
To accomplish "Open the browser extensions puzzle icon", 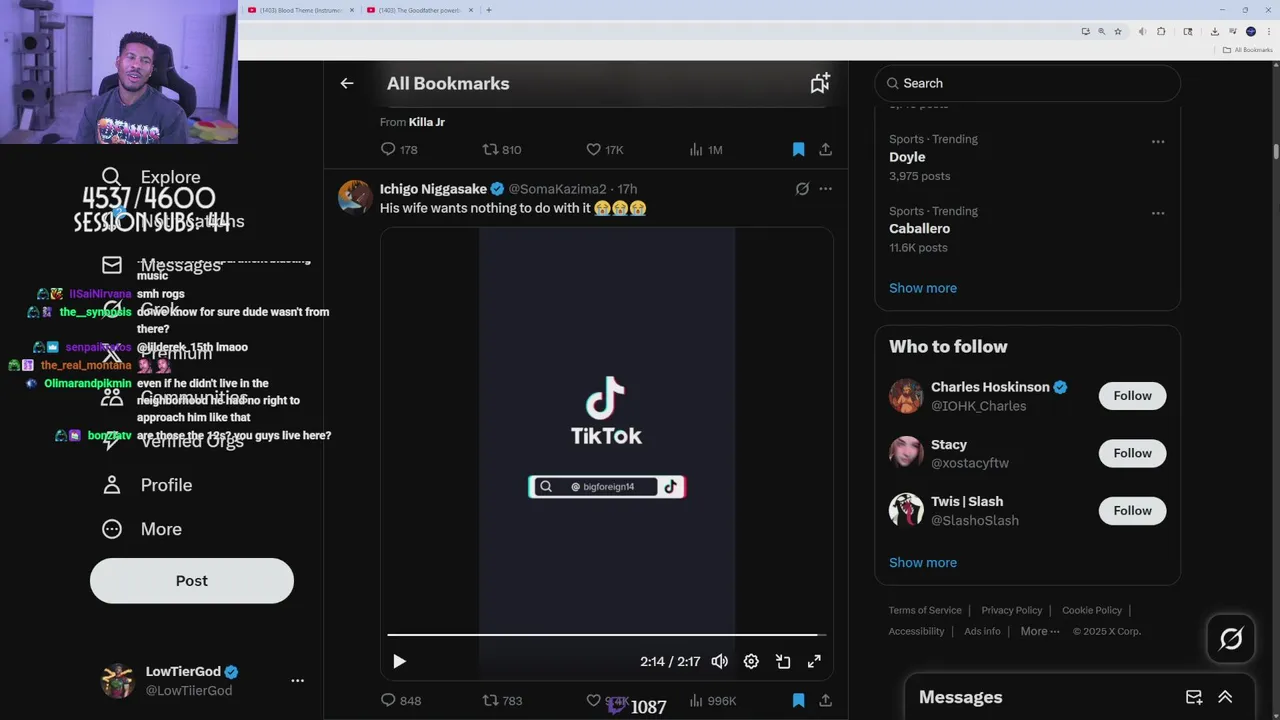I will click(1161, 31).
